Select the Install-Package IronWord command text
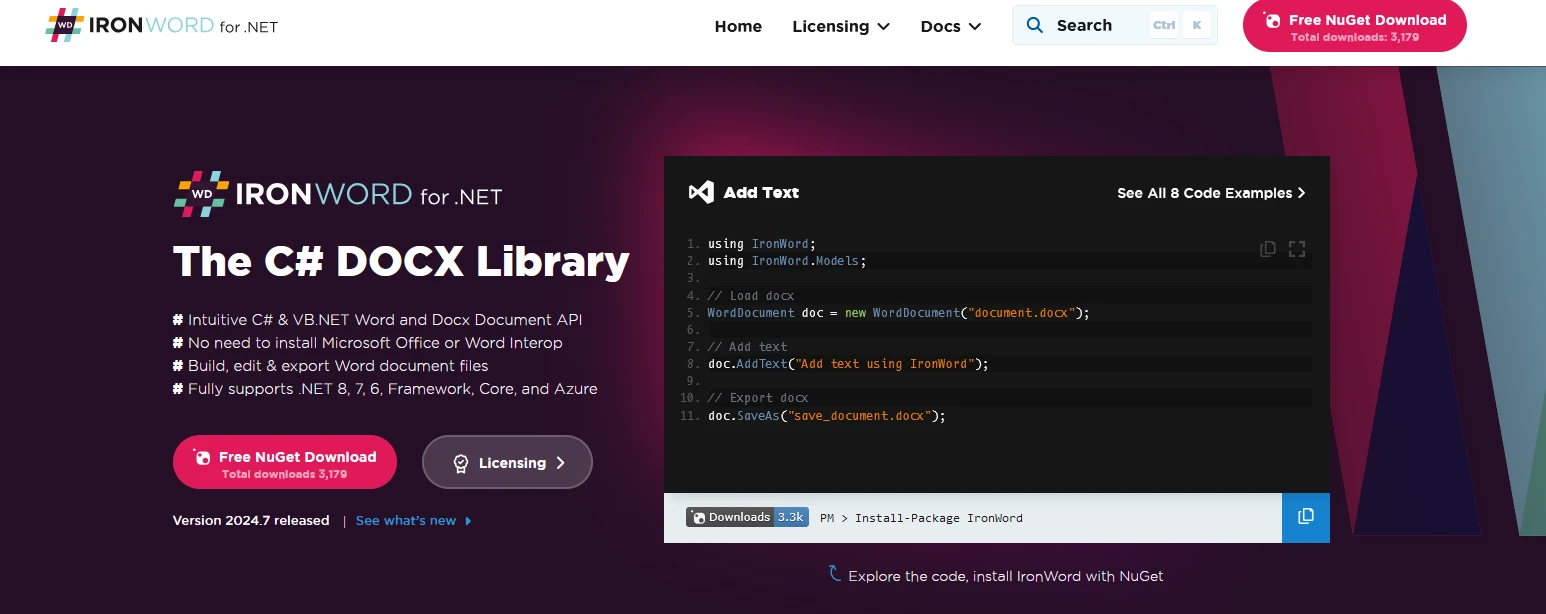The width and height of the screenshot is (1546, 614). point(937,518)
